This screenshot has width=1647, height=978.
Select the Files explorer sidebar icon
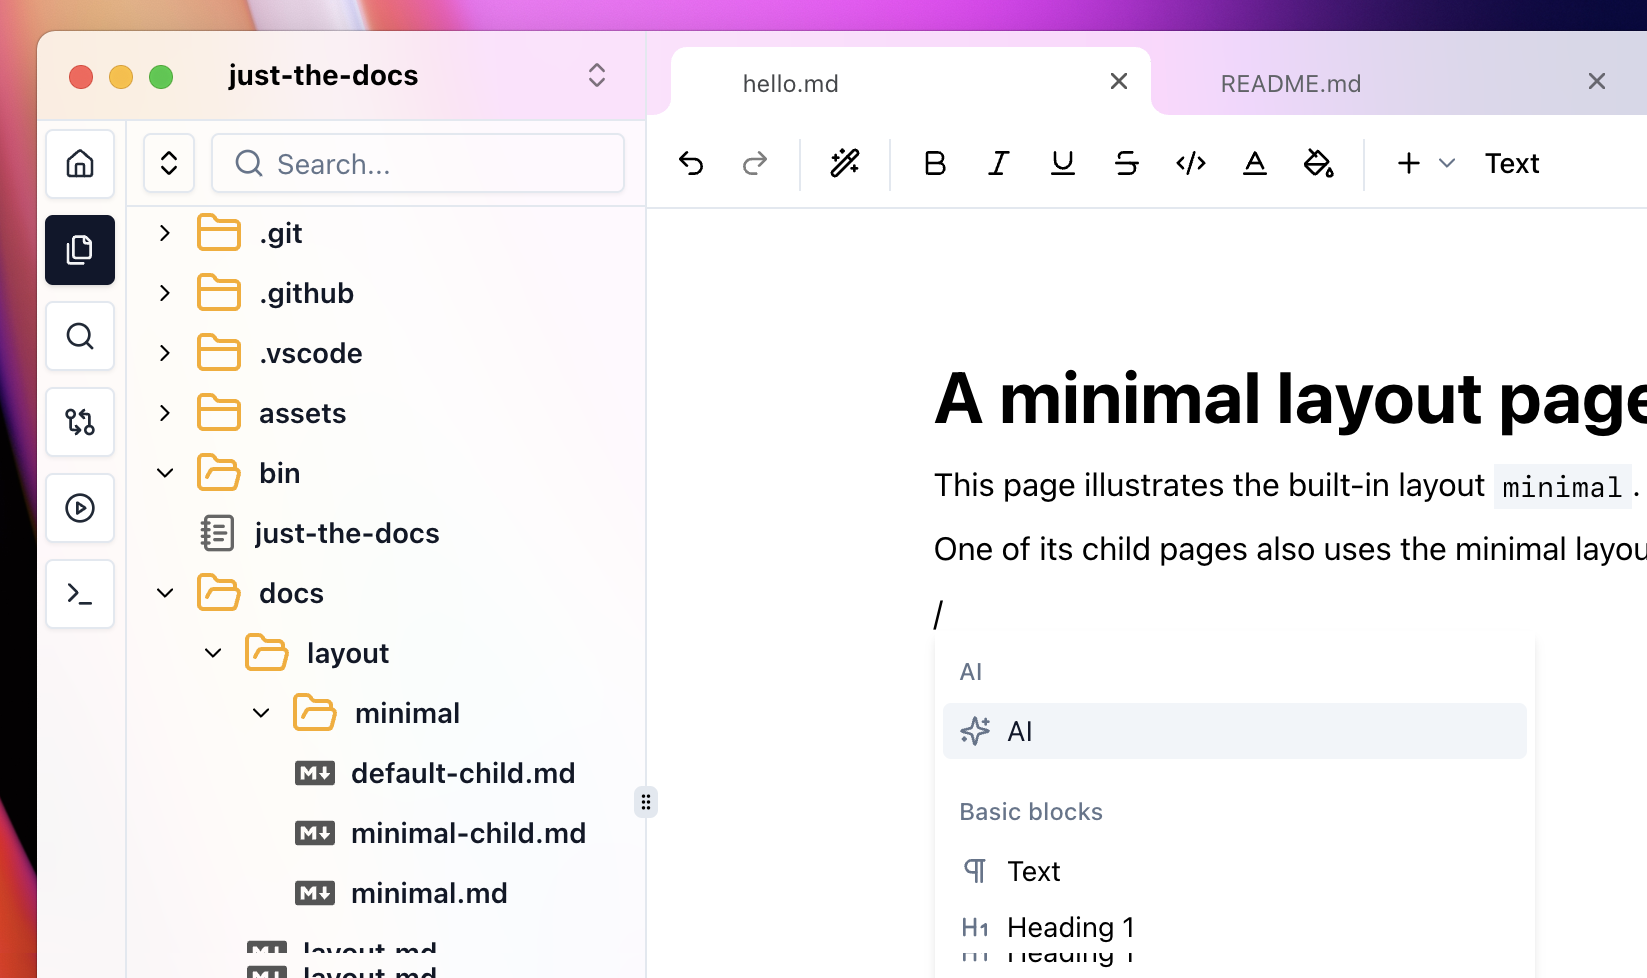(80, 250)
